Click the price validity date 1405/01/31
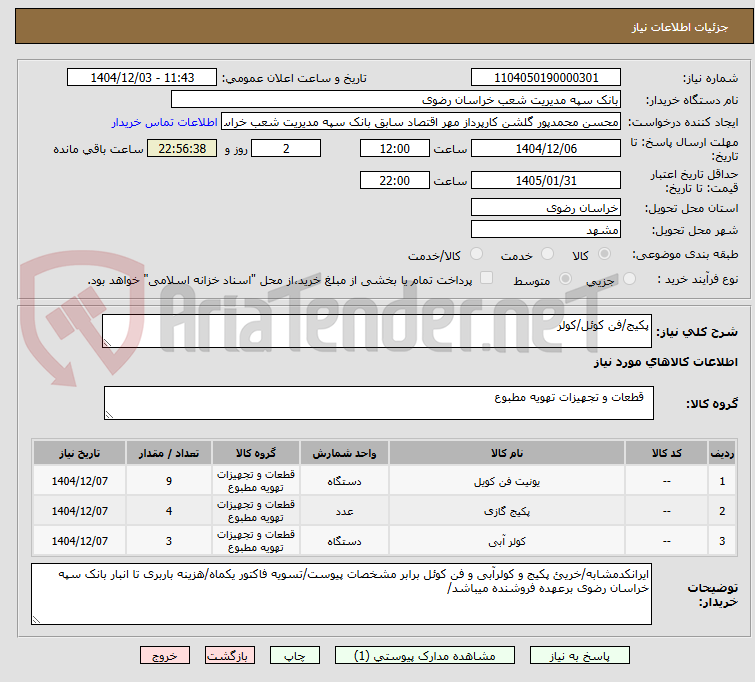755x682 pixels. [546, 180]
